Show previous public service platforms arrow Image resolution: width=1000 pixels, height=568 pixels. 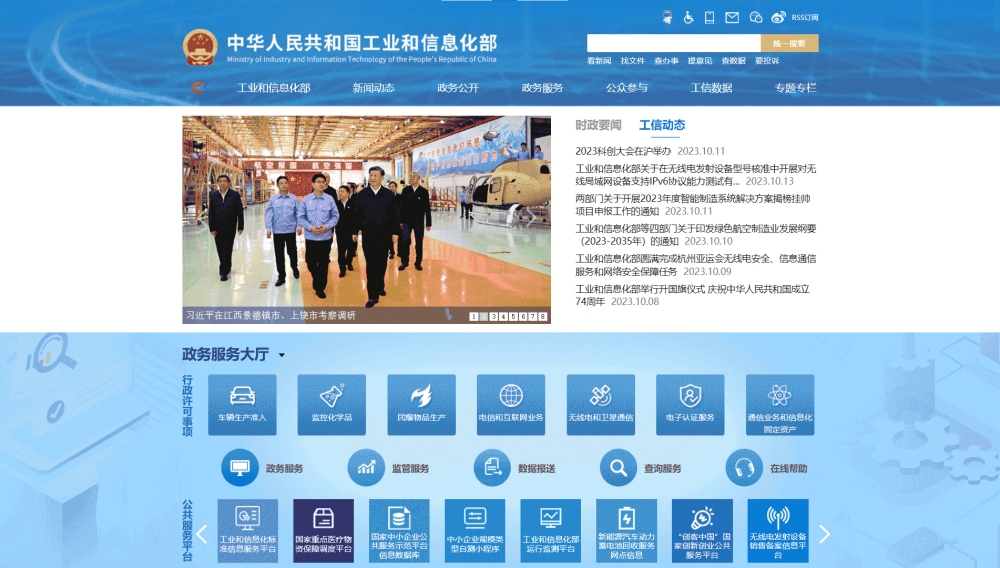[x=202, y=534]
